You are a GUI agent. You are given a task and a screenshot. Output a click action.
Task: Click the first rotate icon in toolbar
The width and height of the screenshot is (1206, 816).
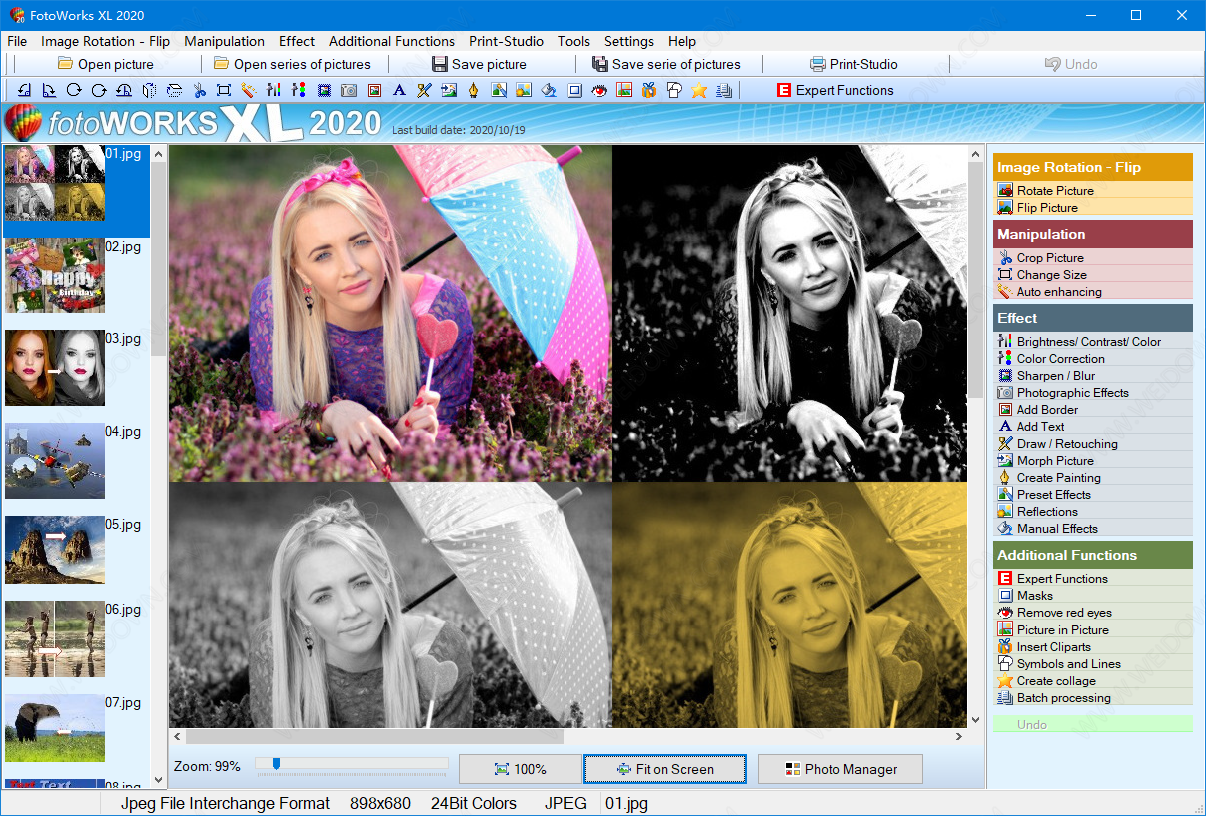pos(24,90)
